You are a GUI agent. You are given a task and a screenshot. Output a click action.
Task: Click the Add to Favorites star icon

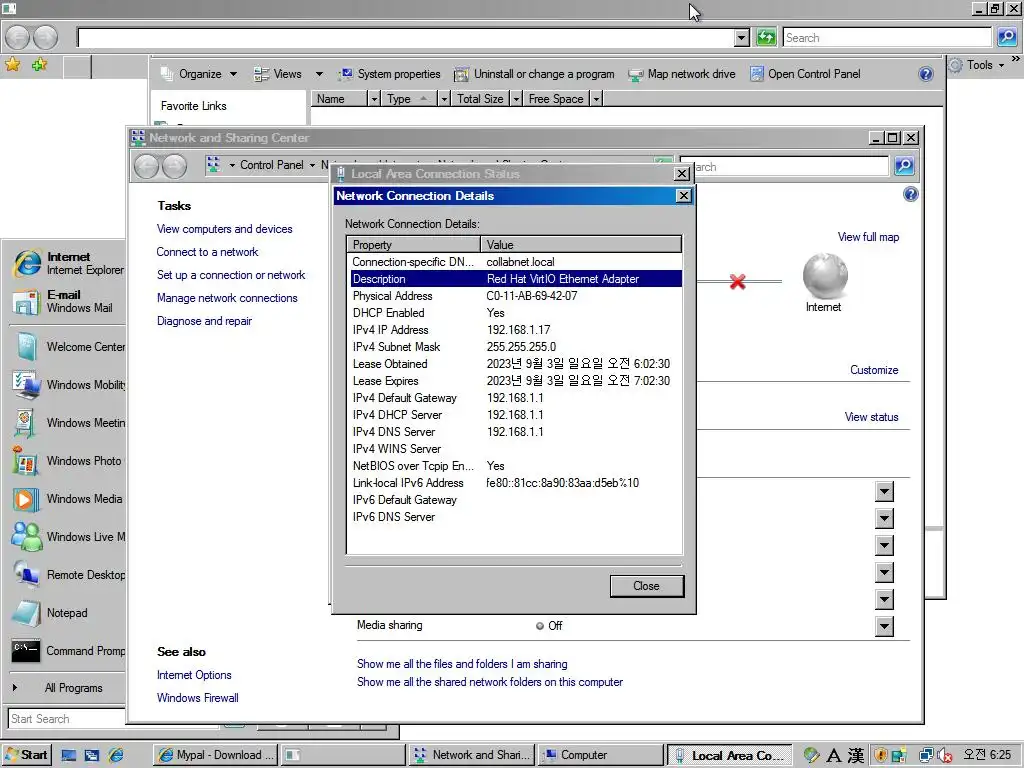(39, 64)
